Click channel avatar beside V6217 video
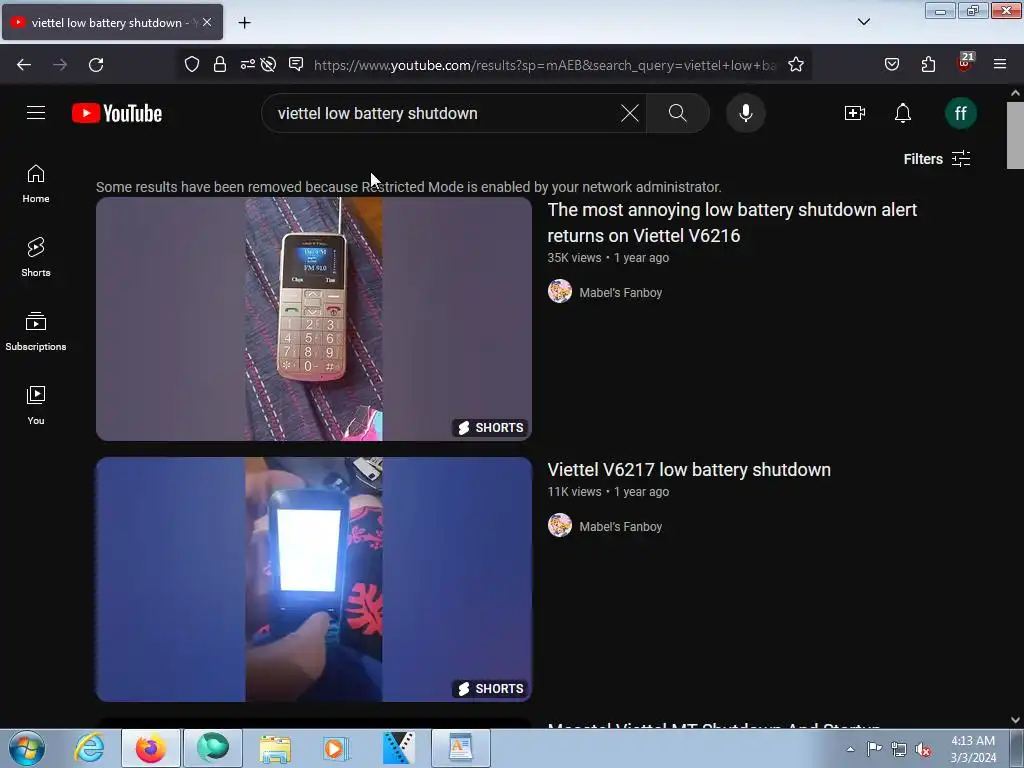1024x768 pixels. (560, 525)
